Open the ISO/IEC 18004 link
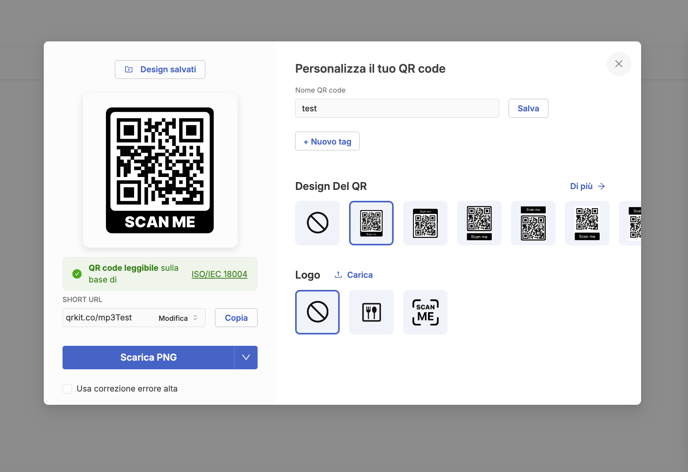 (x=219, y=274)
